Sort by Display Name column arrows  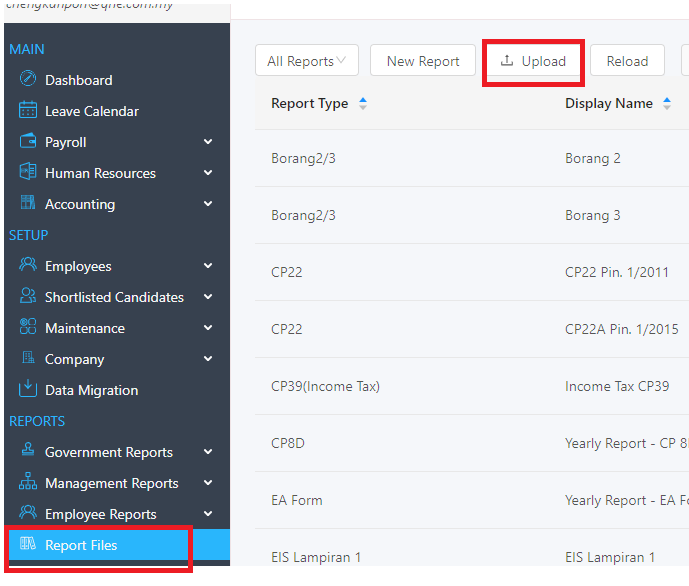(667, 104)
